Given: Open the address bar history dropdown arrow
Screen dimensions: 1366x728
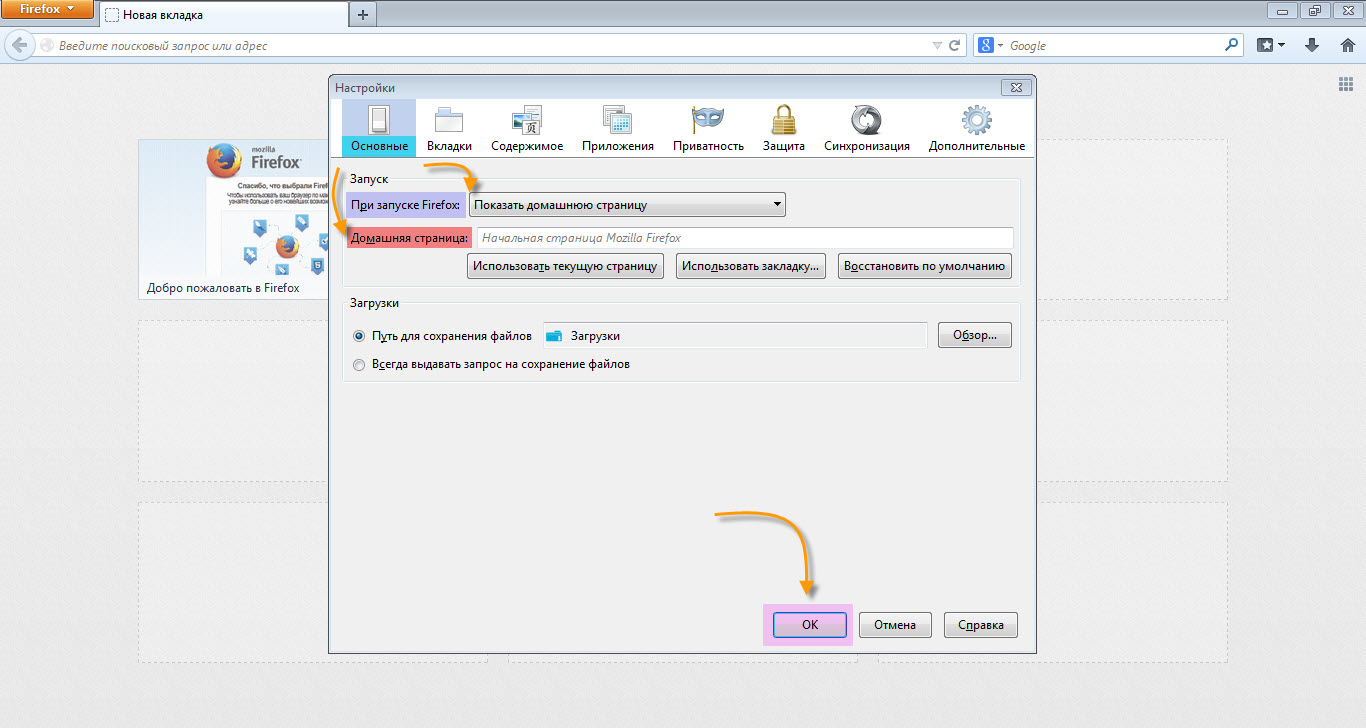Looking at the screenshot, I should (937, 46).
